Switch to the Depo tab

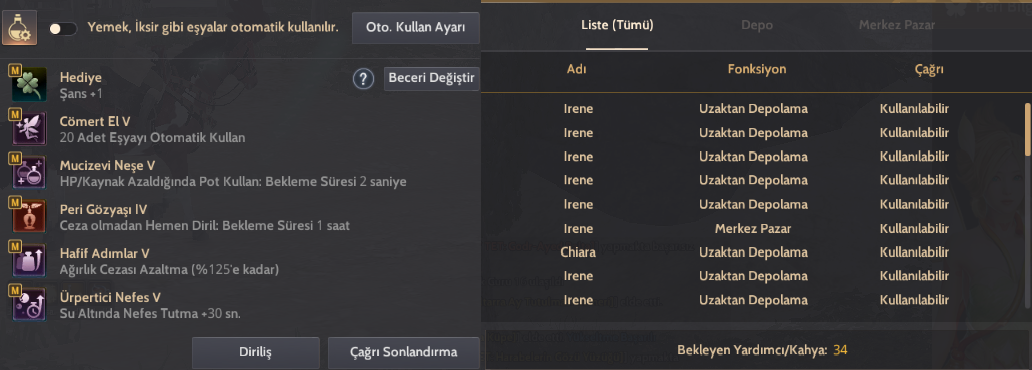(757, 26)
